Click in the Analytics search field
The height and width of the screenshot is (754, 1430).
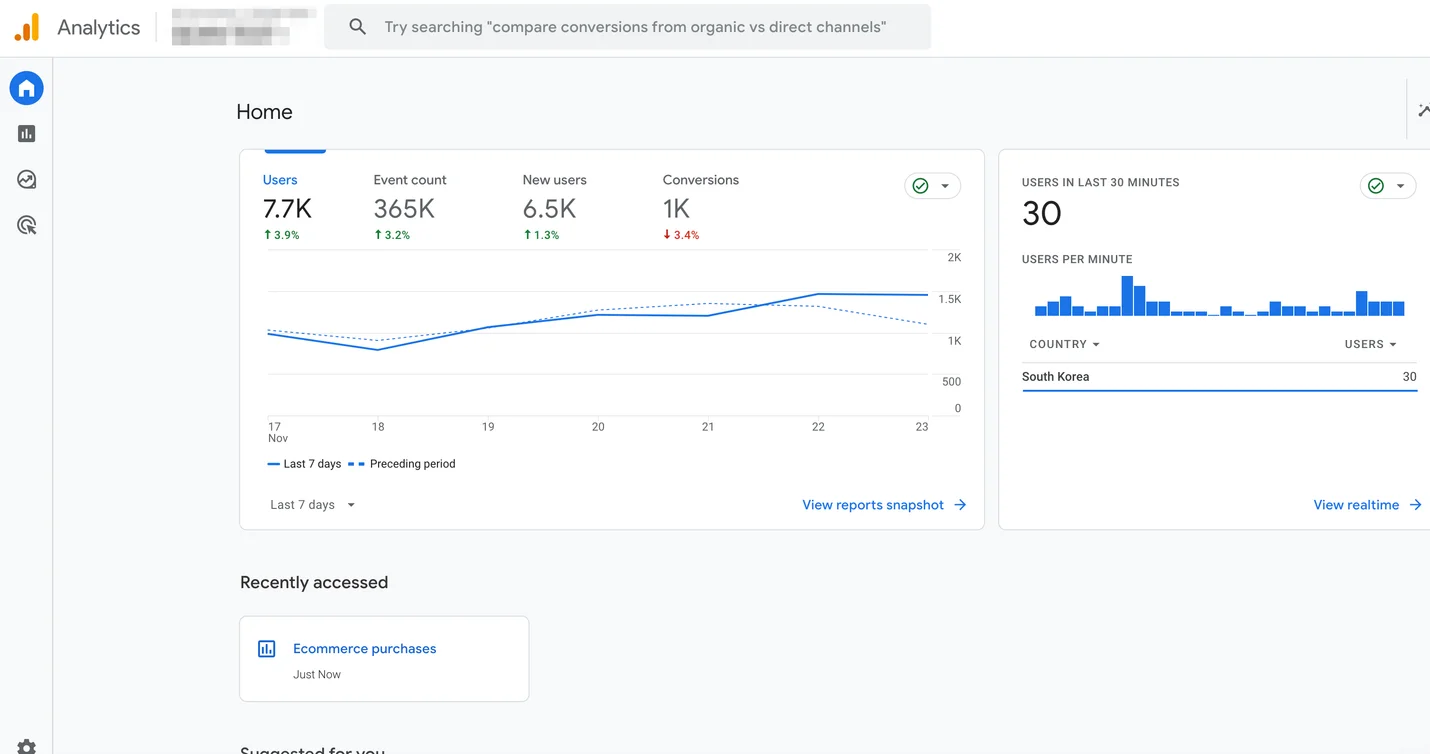[635, 27]
